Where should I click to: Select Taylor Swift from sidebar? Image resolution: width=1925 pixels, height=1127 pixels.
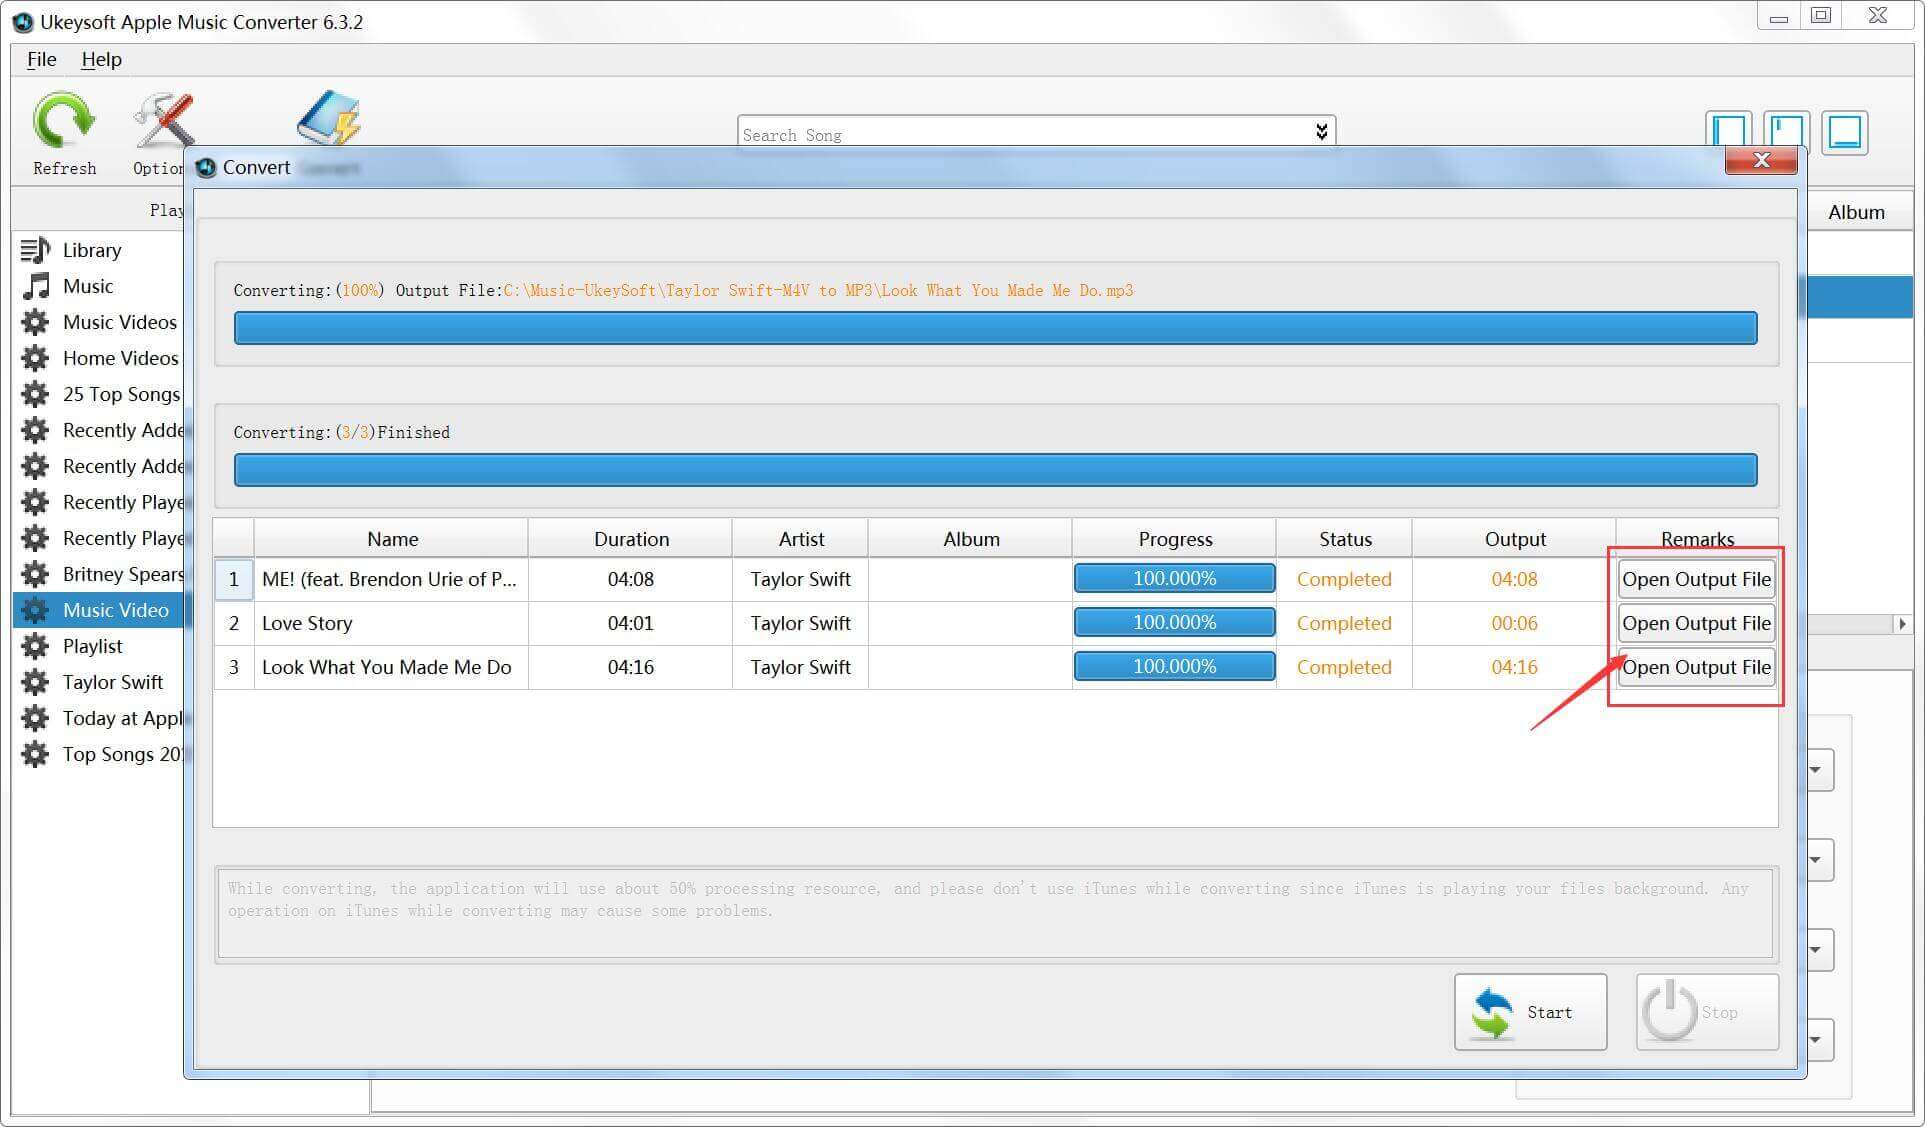point(109,682)
